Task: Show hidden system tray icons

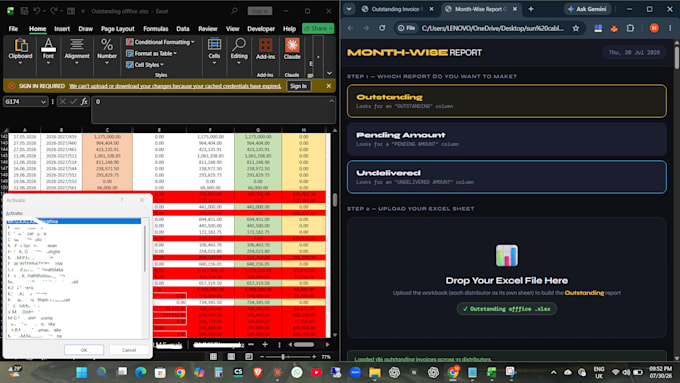Action: (x=553, y=372)
